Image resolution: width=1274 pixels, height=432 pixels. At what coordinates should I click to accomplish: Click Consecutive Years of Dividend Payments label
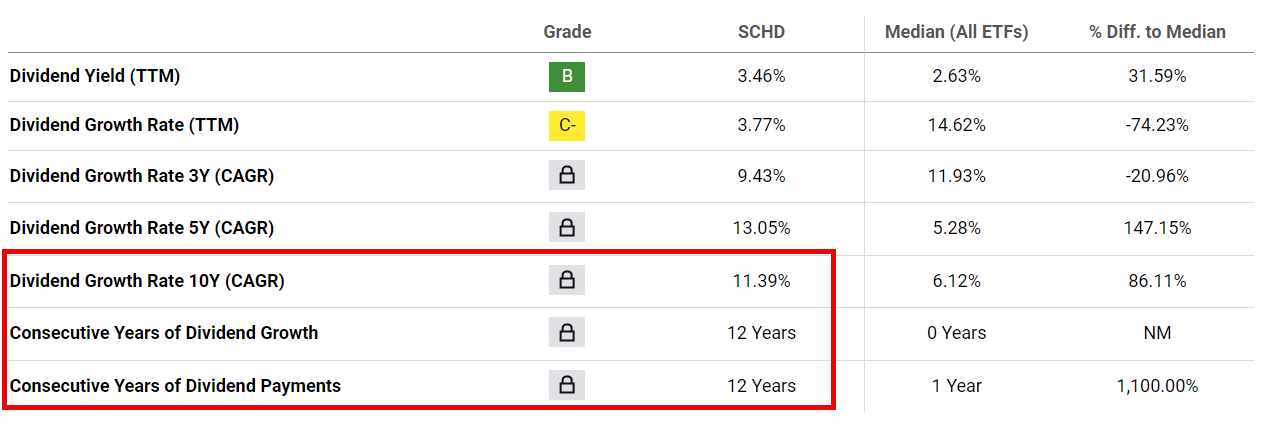[175, 385]
